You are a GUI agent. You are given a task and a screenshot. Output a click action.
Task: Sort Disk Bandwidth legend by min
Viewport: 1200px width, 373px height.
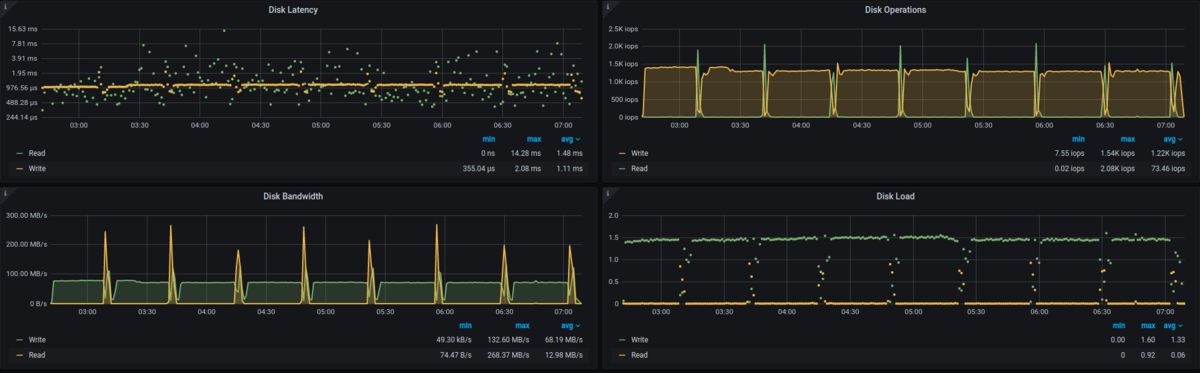tap(465, 325)
